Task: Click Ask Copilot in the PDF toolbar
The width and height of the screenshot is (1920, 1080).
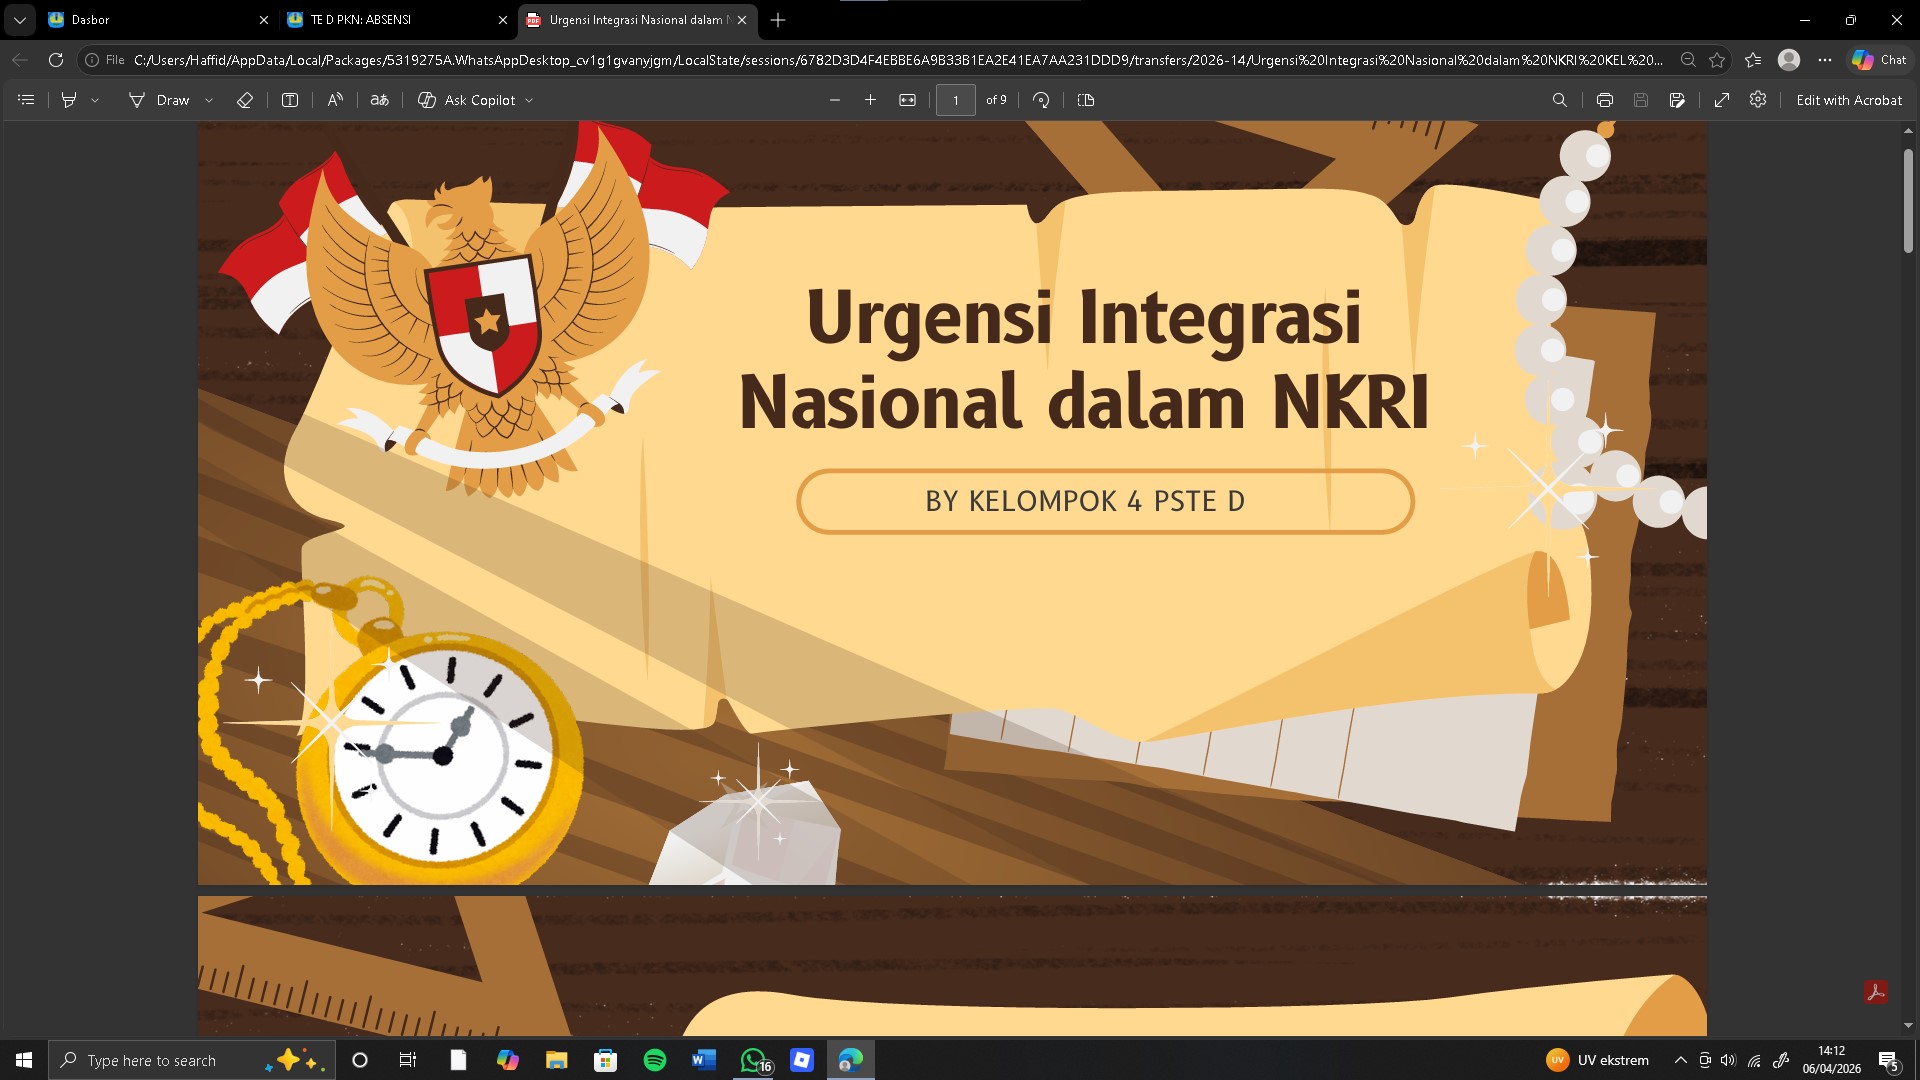Action: (467, 100)
